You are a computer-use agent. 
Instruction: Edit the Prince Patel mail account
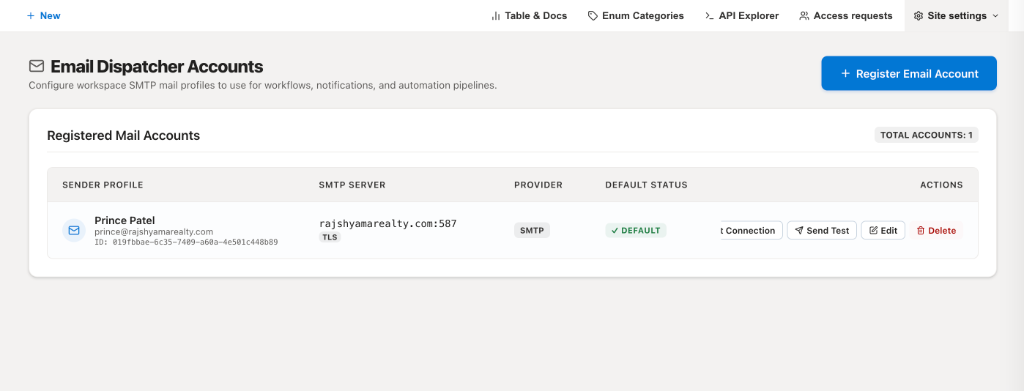(883, 230)
